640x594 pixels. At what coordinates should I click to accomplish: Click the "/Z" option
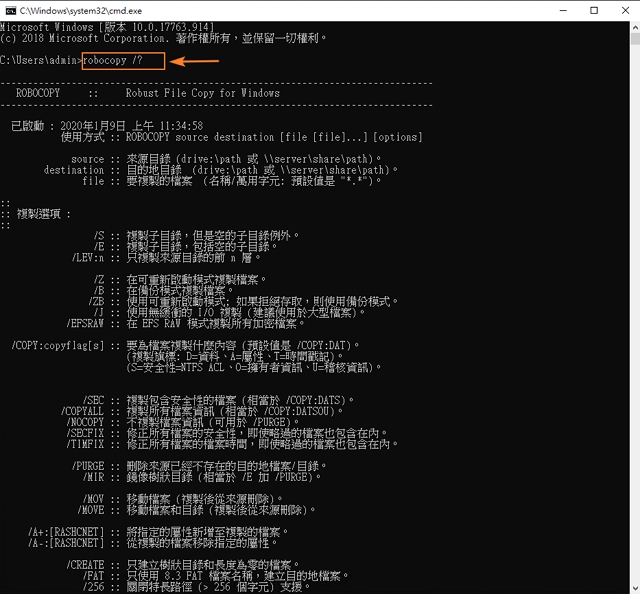tap(99, 280)
